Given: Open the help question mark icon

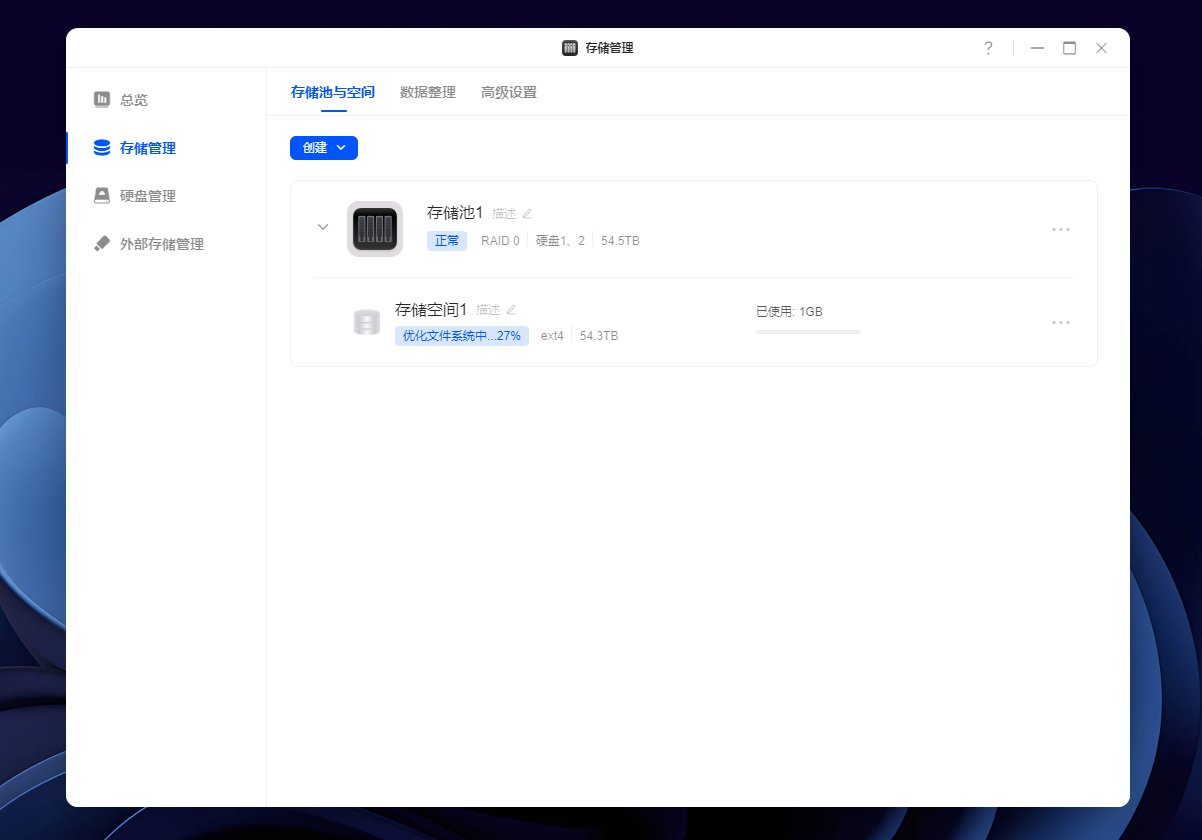Looking at the screenshot, I should [x=988, y=48].
